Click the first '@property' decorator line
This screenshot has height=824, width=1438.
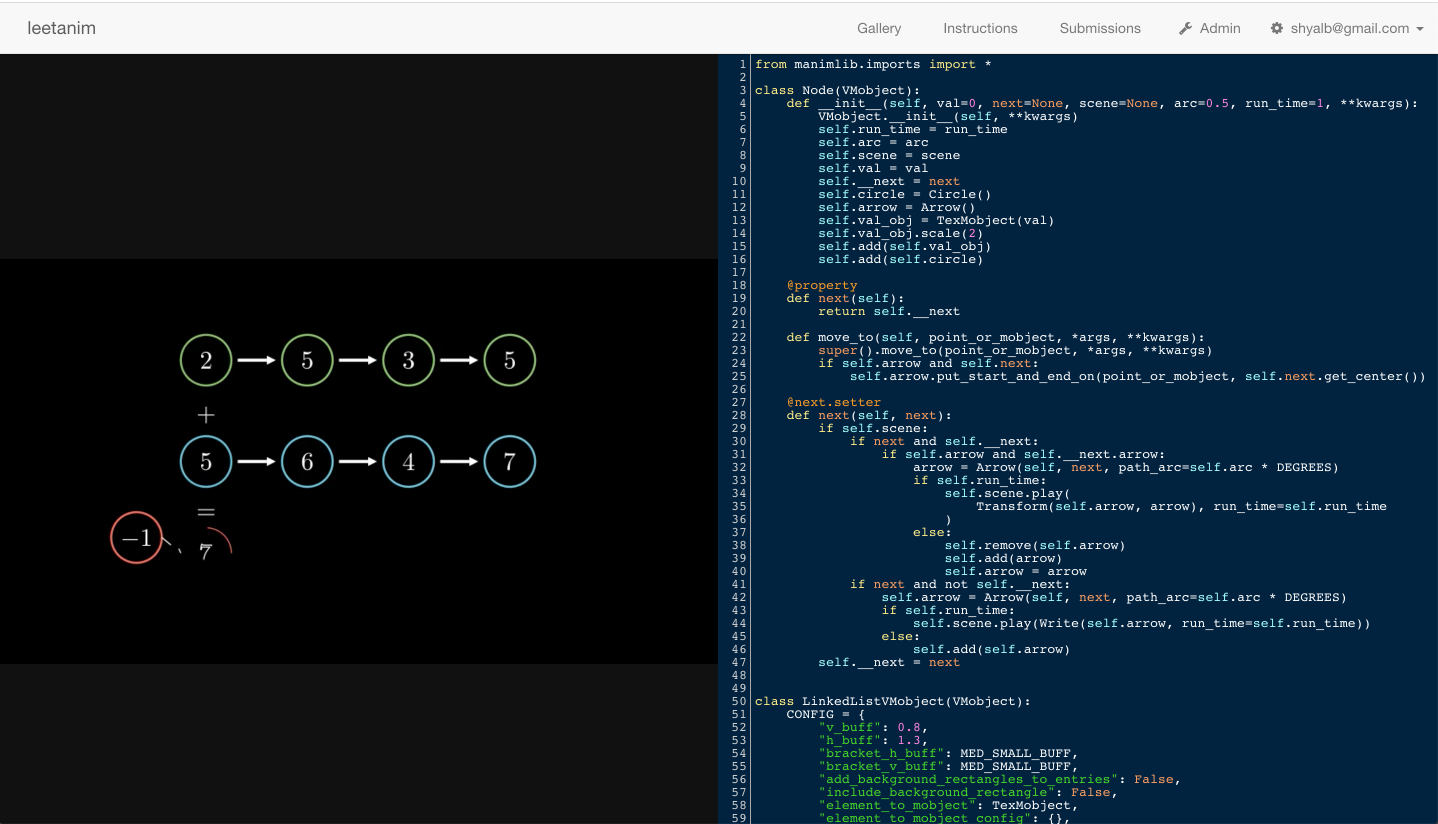tap(822, 285)
